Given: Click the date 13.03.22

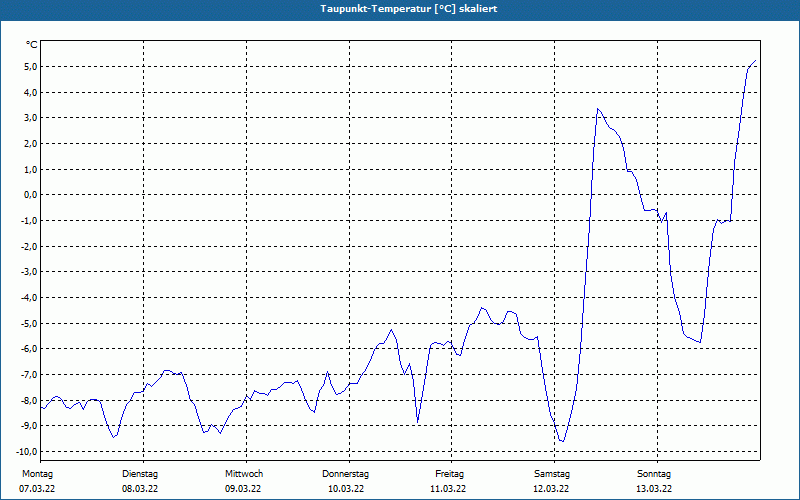Looking at the screenshot, I should pyautogui.click(x=654, y=489).
